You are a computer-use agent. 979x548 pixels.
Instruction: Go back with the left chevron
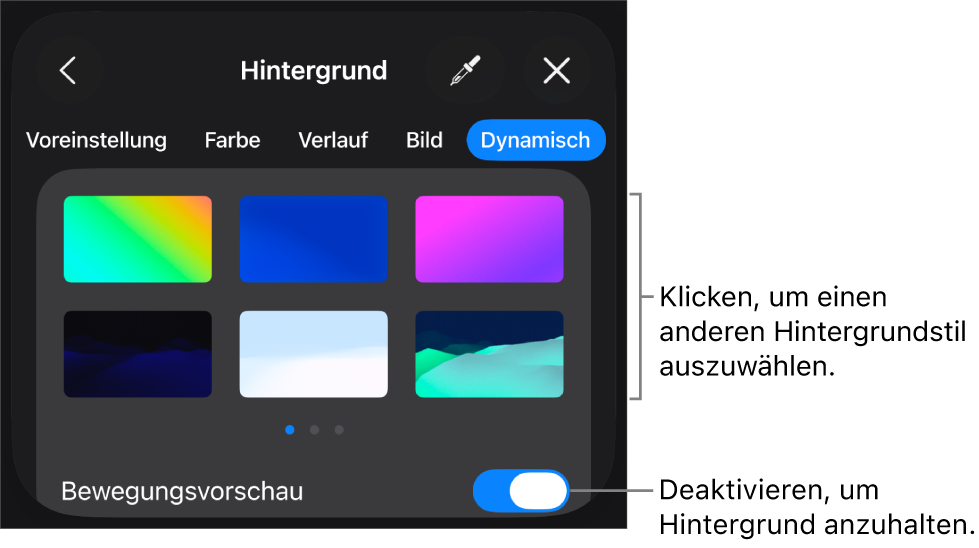68,71
